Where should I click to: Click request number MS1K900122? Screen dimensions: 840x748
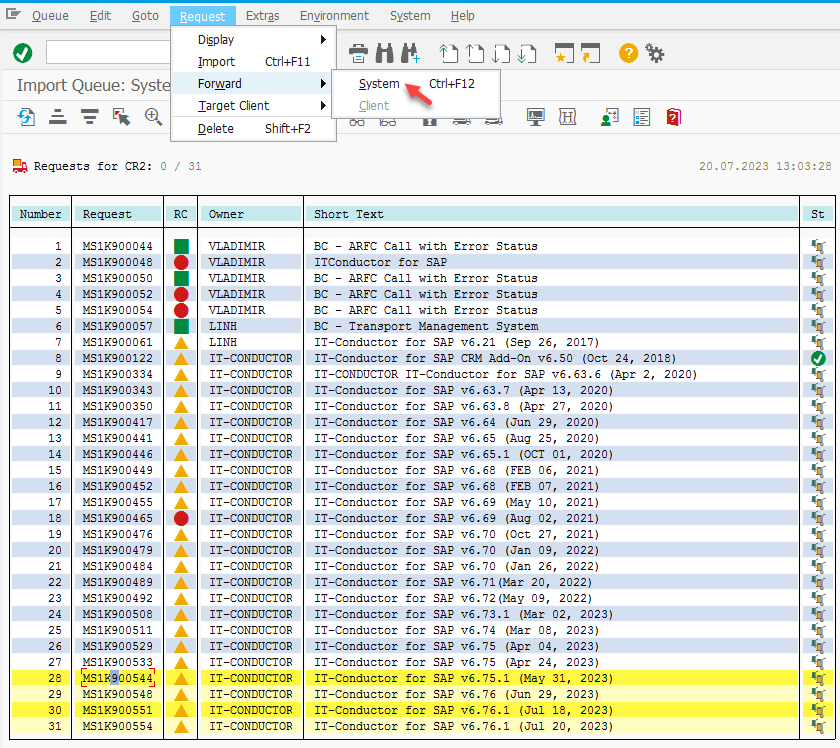pyautogui.click(x=117, y=358)
